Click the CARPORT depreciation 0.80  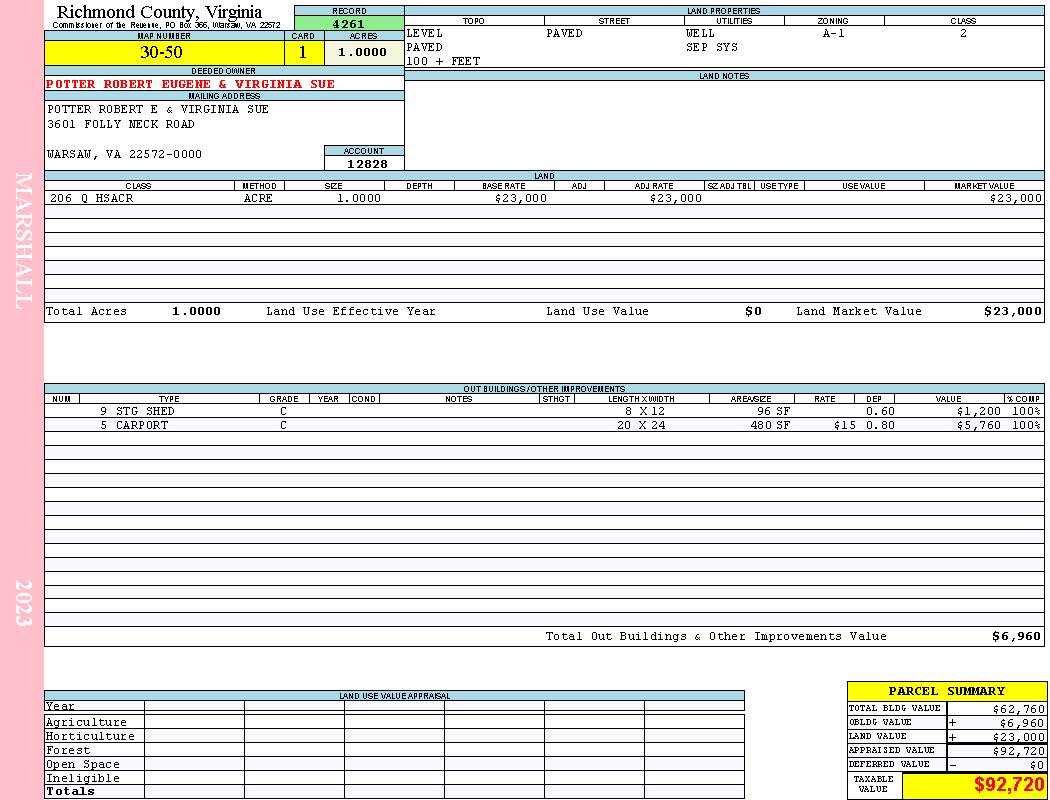click(880, 425)
